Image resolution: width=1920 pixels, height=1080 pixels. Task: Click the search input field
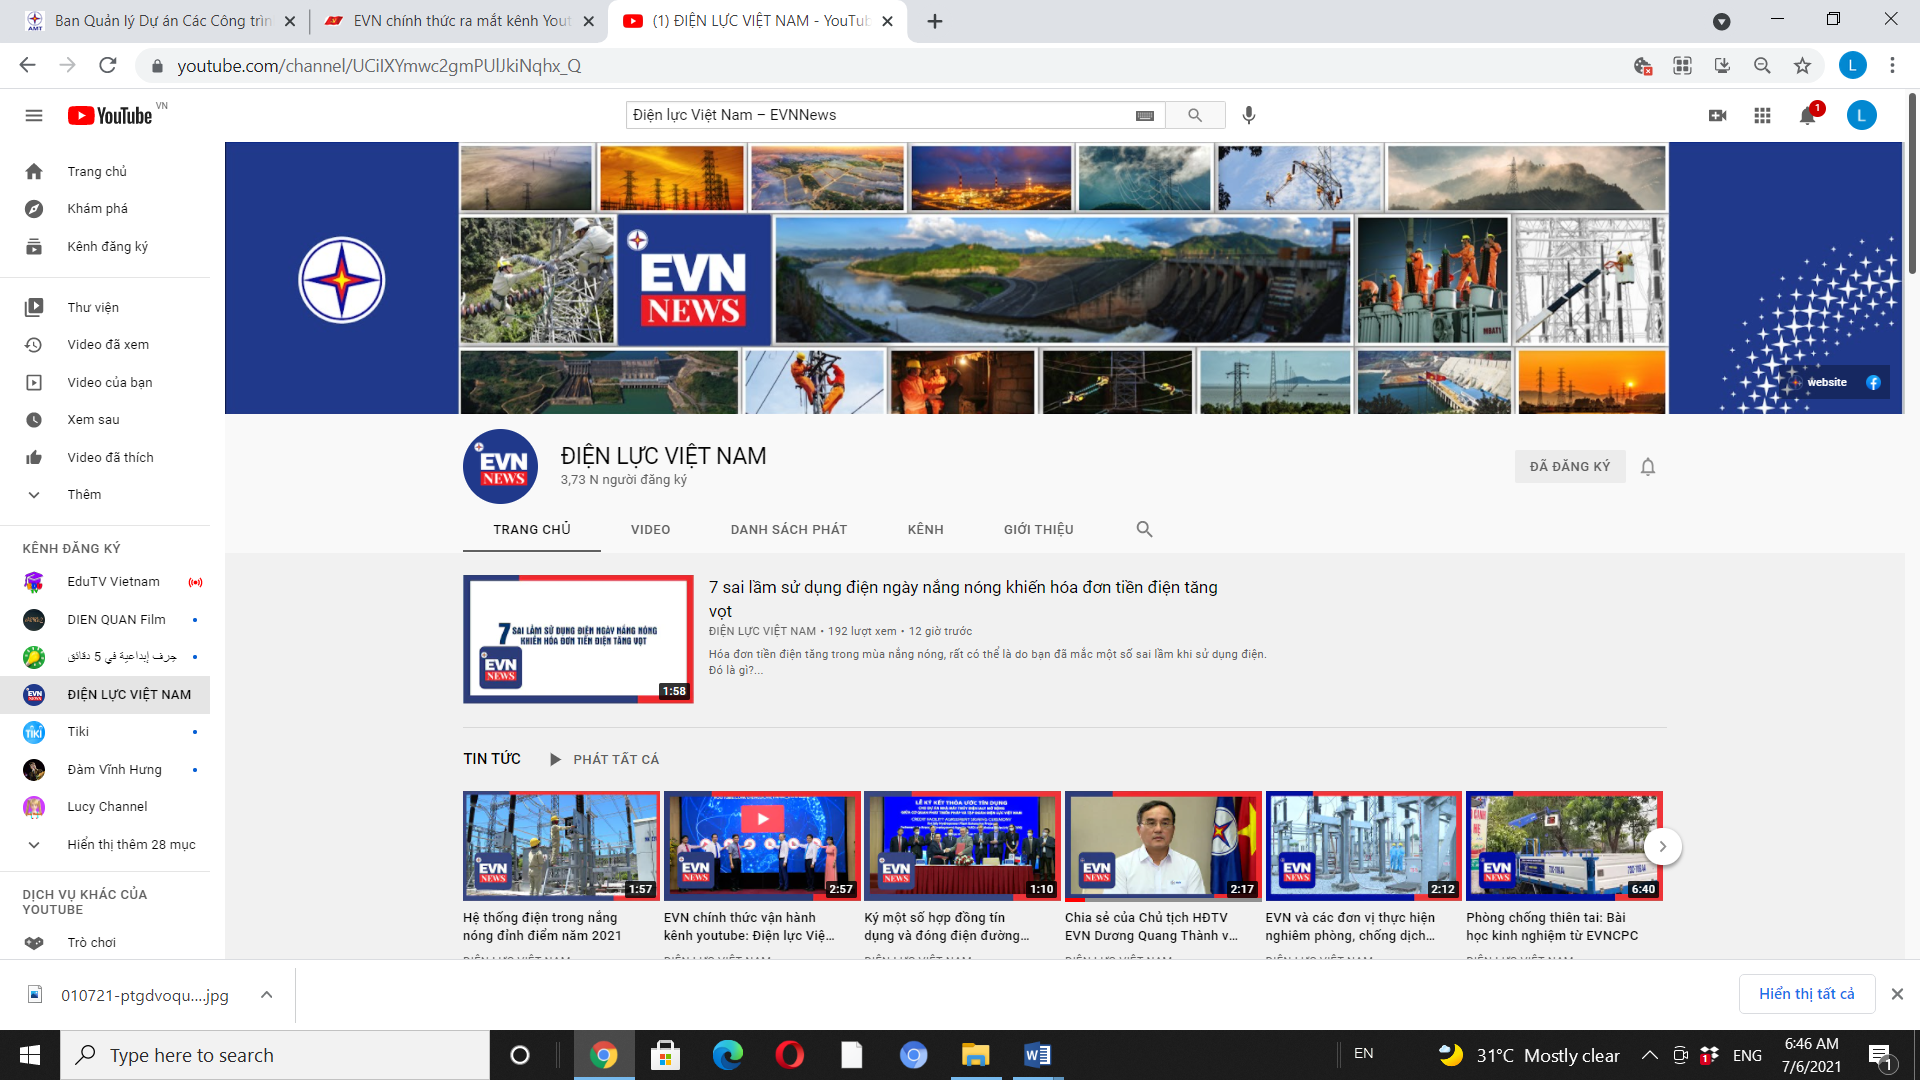pyautogui.click(x=880, y=115)
